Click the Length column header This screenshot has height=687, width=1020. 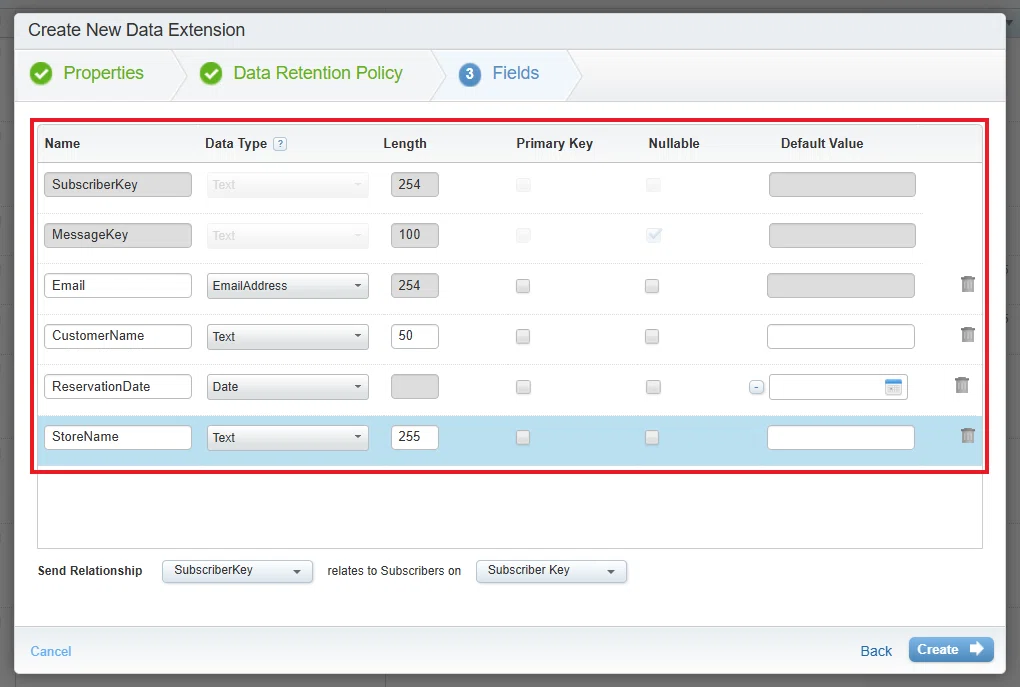[405, 143]
